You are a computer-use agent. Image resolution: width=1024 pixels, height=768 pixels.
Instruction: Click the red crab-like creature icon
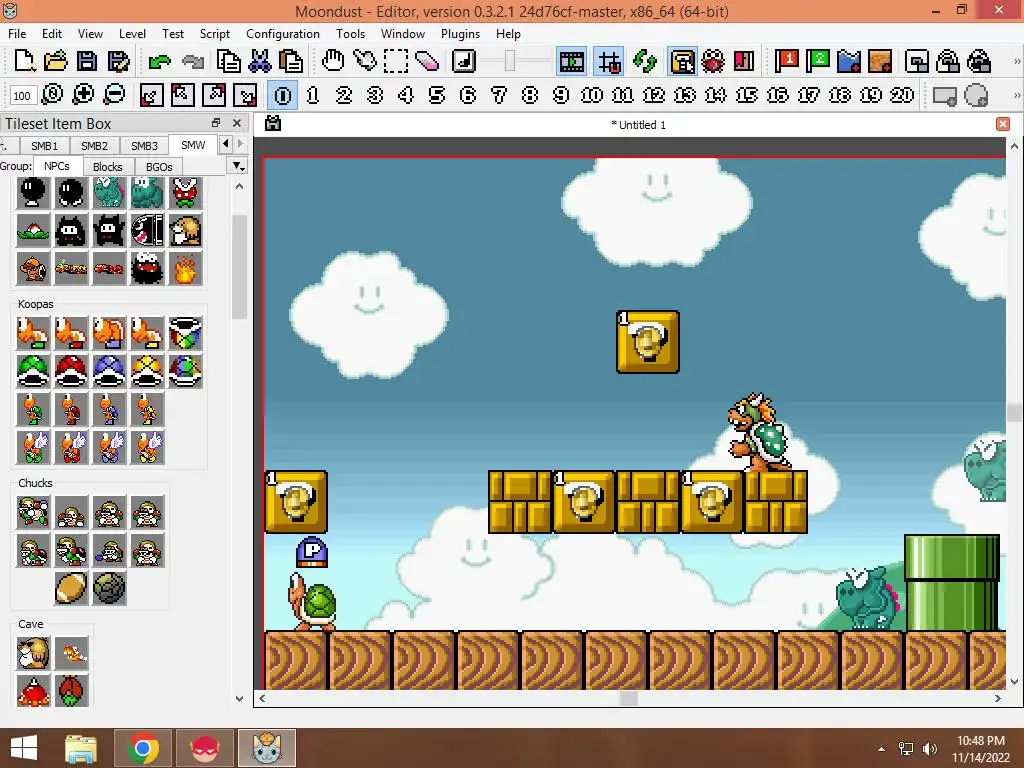click(713, 61)
